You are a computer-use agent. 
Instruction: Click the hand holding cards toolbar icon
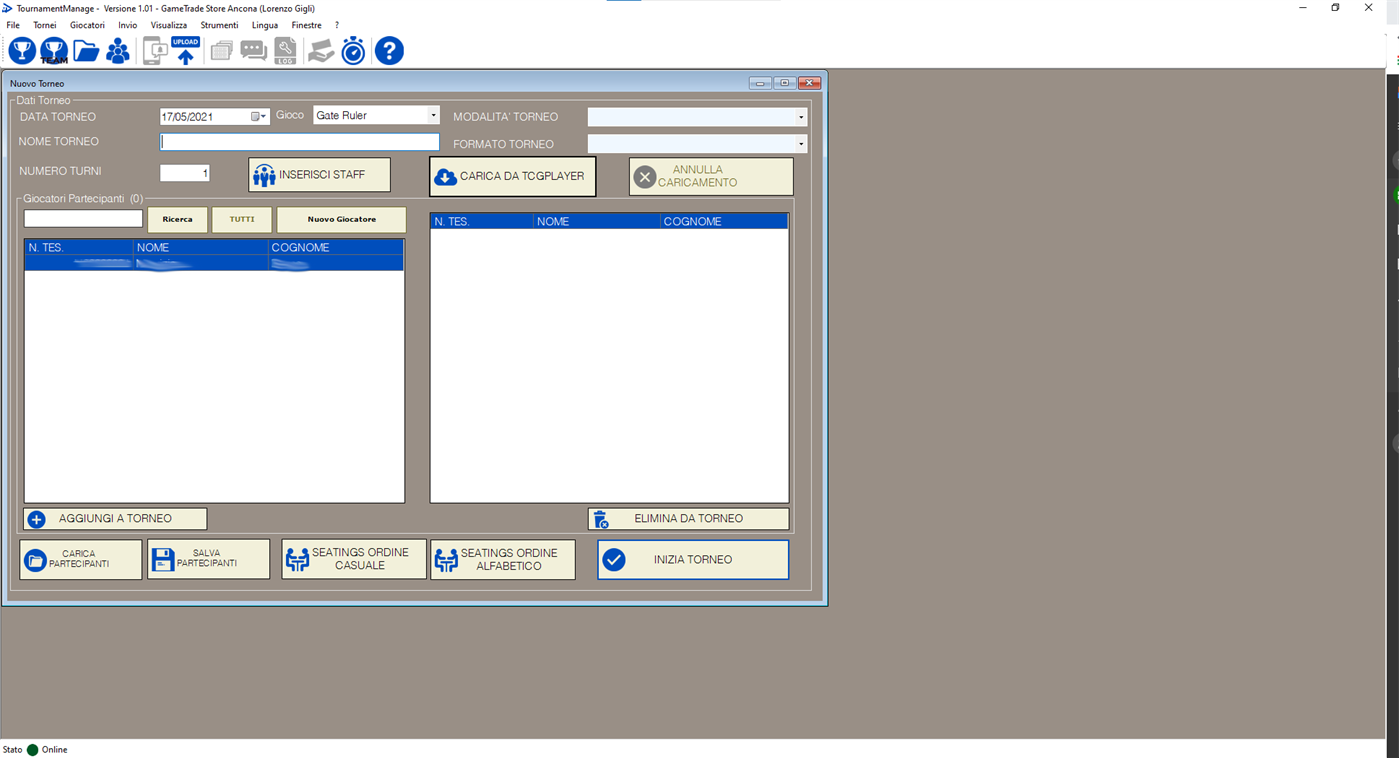pyautogui.click(x=321, y=51)
